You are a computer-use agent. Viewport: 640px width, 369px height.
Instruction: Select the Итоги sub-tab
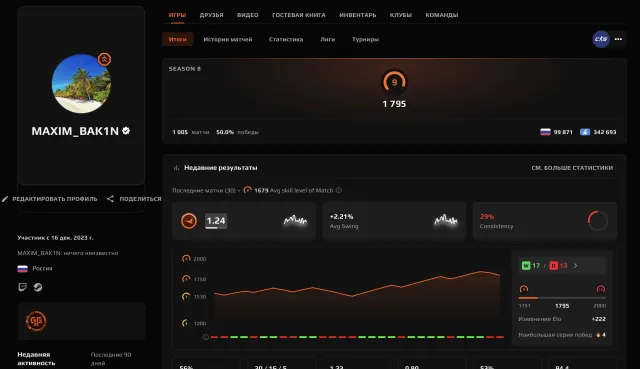(x=178, y=39)
